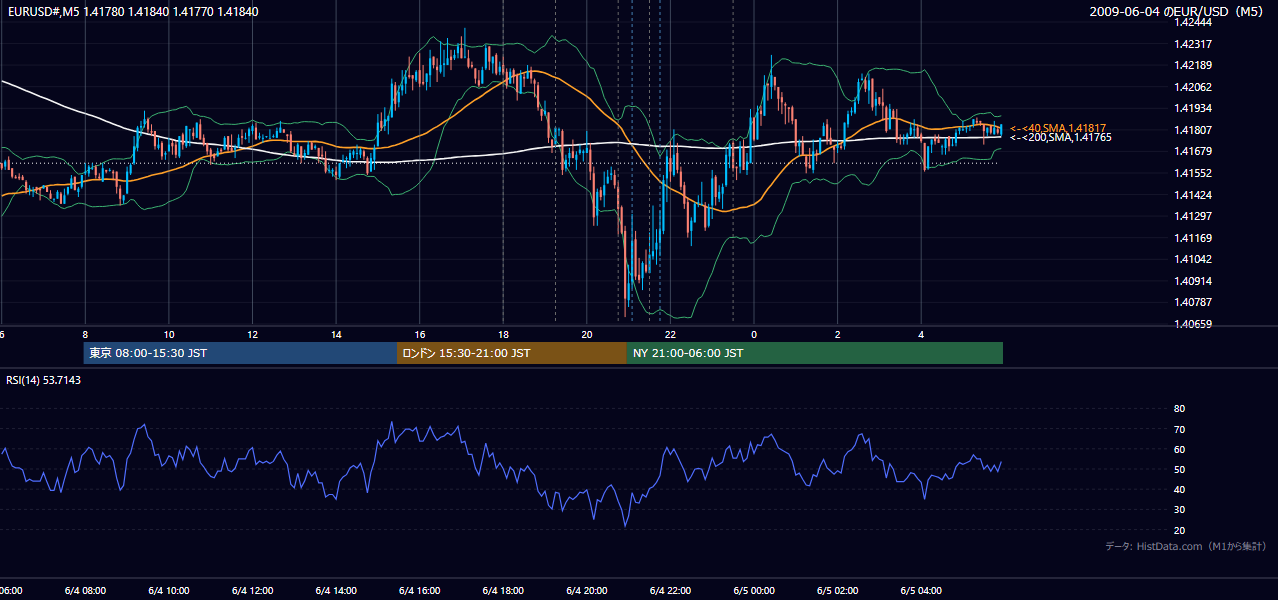Click the RSI(14) 53.7143 indicator label
This screenshot has width=1278, height=600.
(x=44, y=380)
